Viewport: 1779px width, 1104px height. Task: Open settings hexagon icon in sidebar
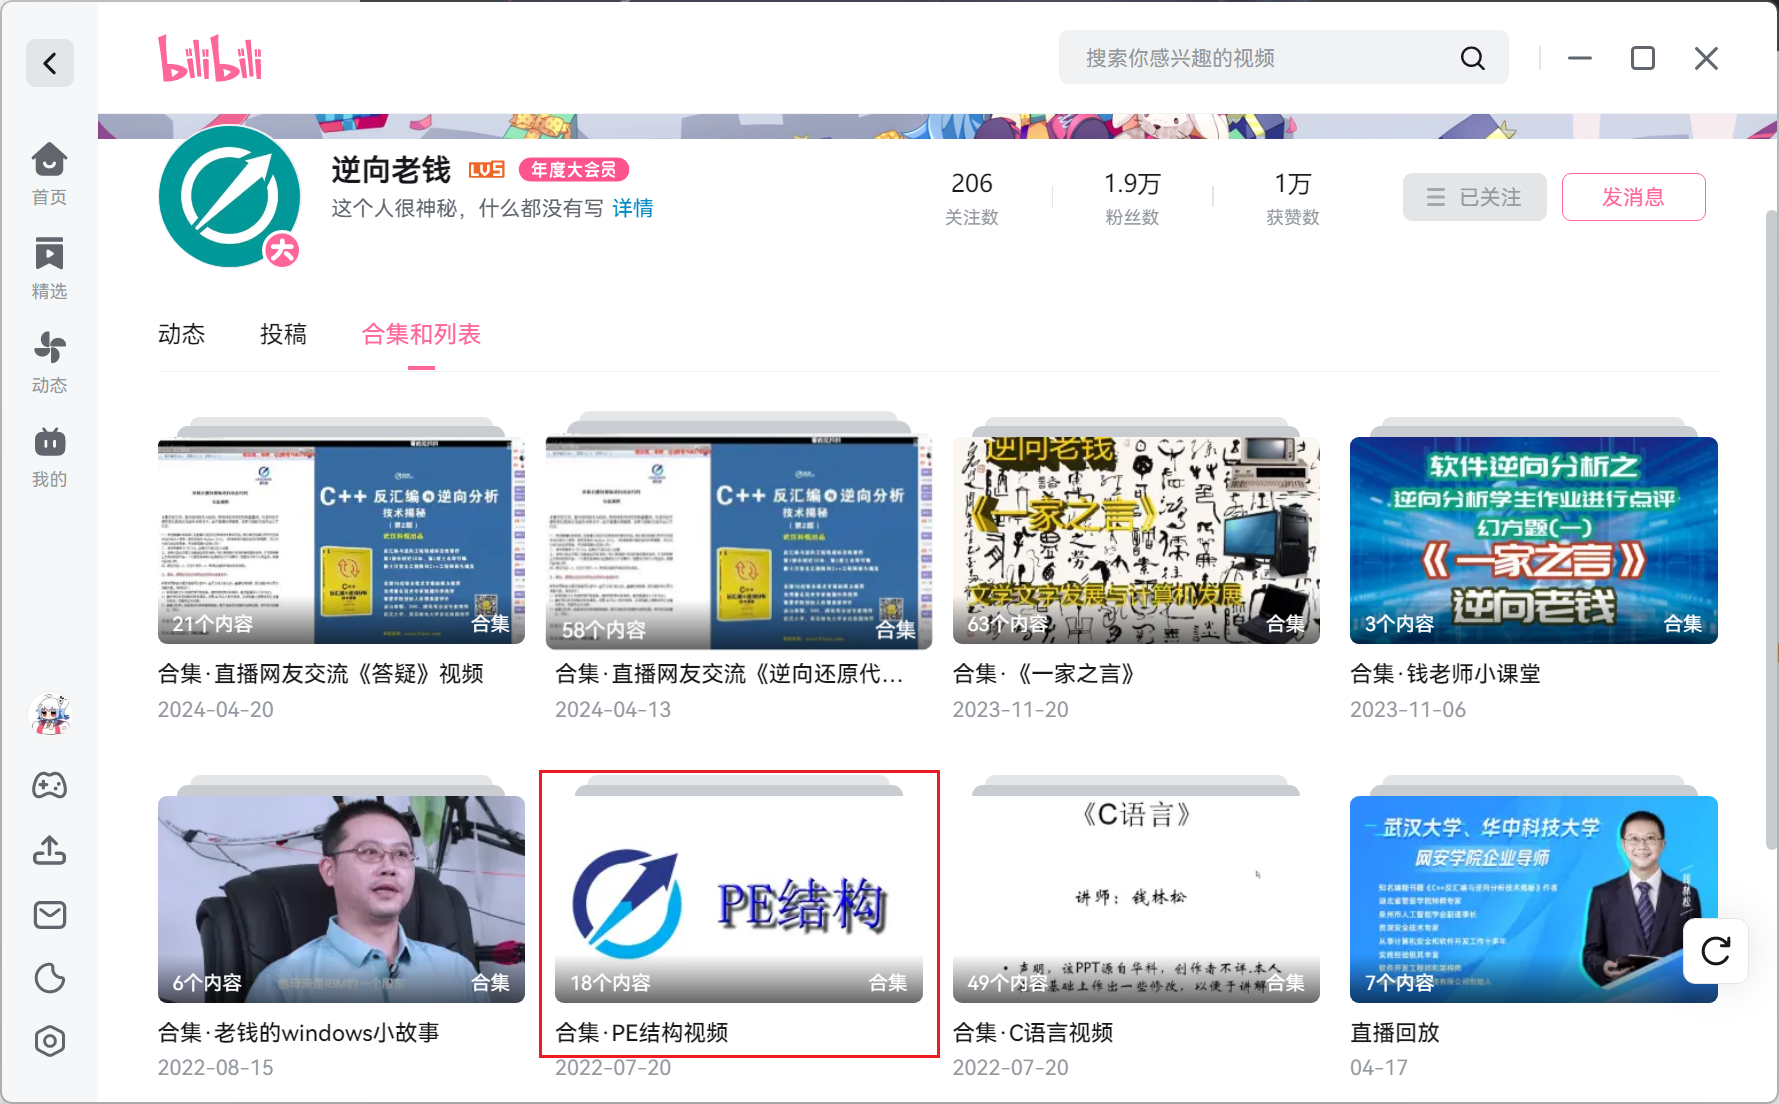point(49,1042)
